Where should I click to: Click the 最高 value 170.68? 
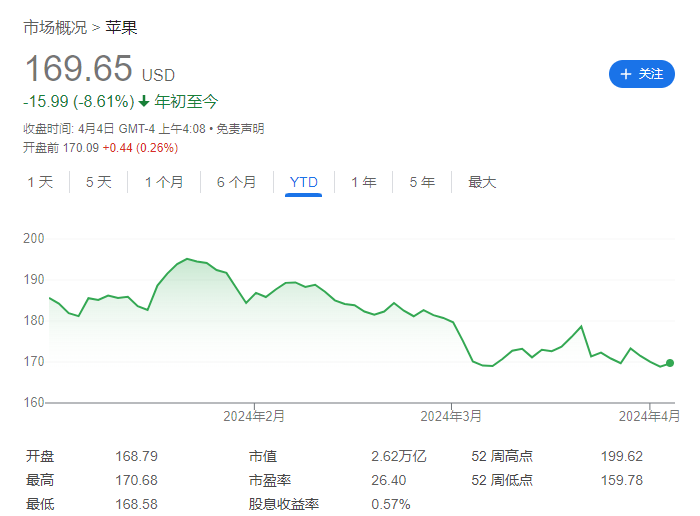pyautogui.click(x=137, y=480)
